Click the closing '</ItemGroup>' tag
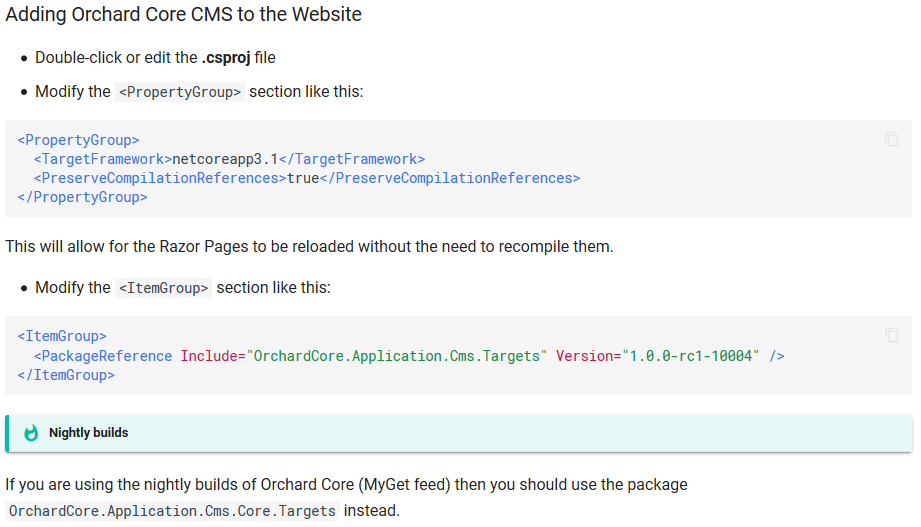921x527 pixels. click(66, 375)
